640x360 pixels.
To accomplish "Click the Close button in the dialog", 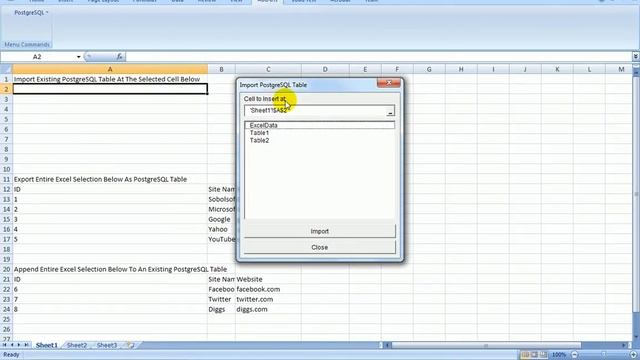I will point(320,247).
